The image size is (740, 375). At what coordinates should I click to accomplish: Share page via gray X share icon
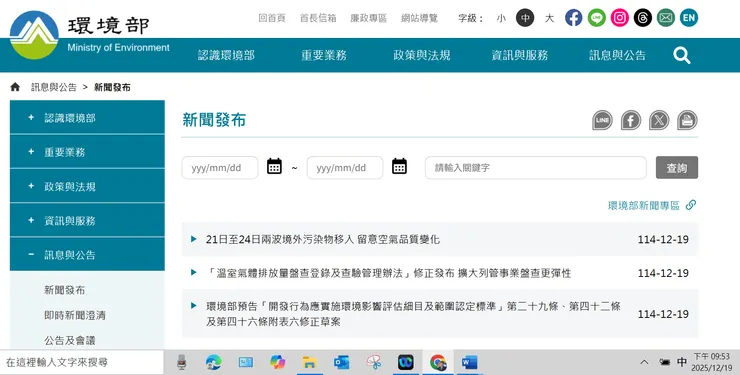point(659,120)
